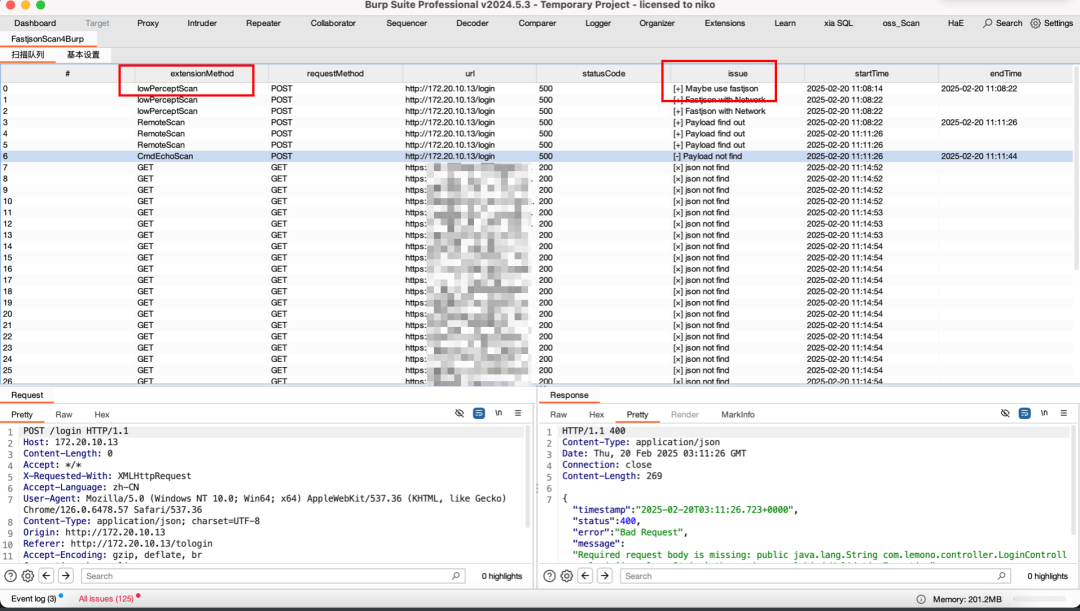
Task: Select the FastjsonScan4Burp tab
Action: (48, 39)
